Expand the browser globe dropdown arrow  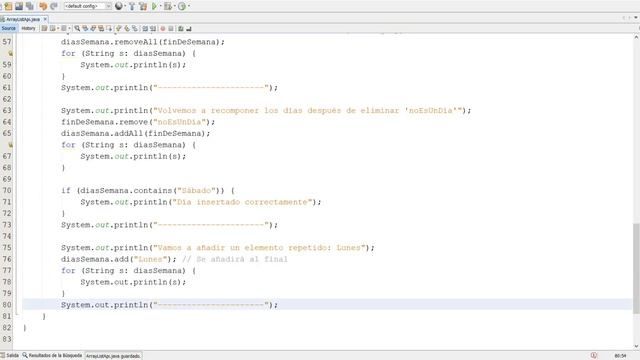tap(125, 6)
